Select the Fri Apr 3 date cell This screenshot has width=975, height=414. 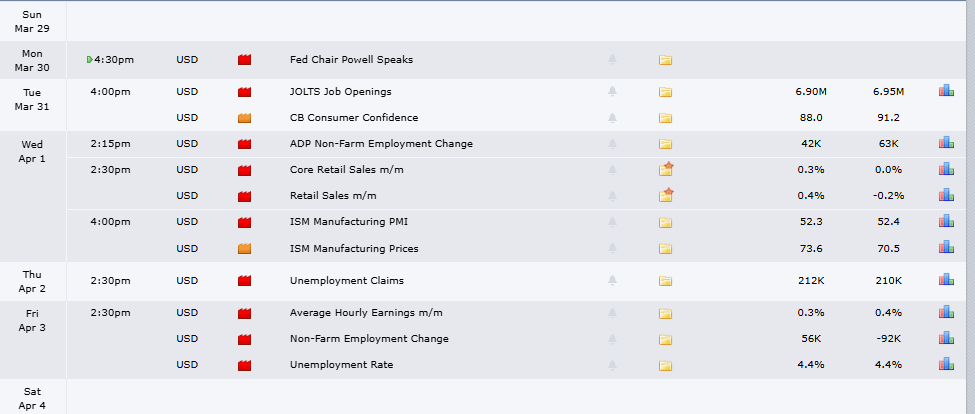(32, 321)
